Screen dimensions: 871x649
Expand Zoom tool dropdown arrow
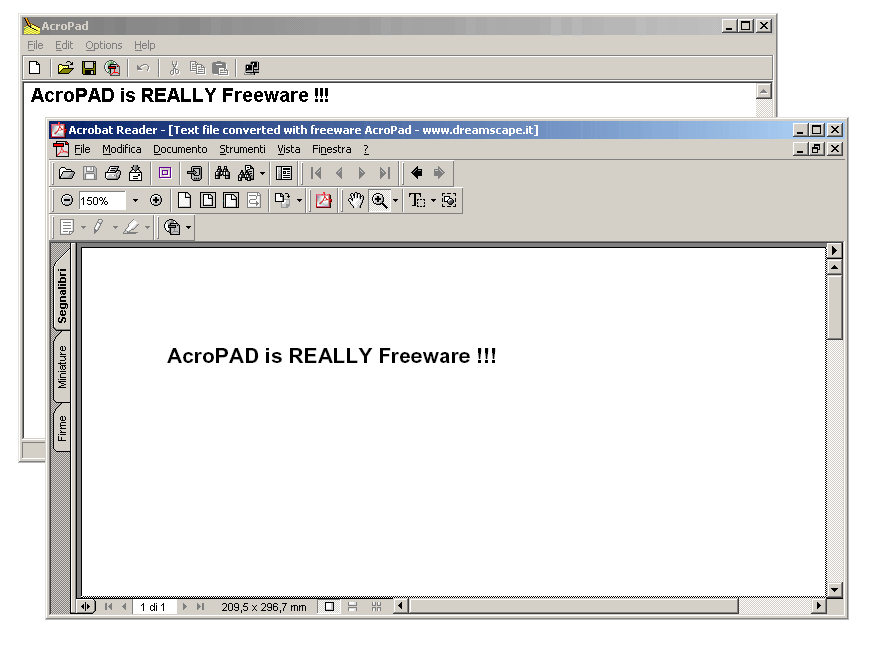click(395, 201)
